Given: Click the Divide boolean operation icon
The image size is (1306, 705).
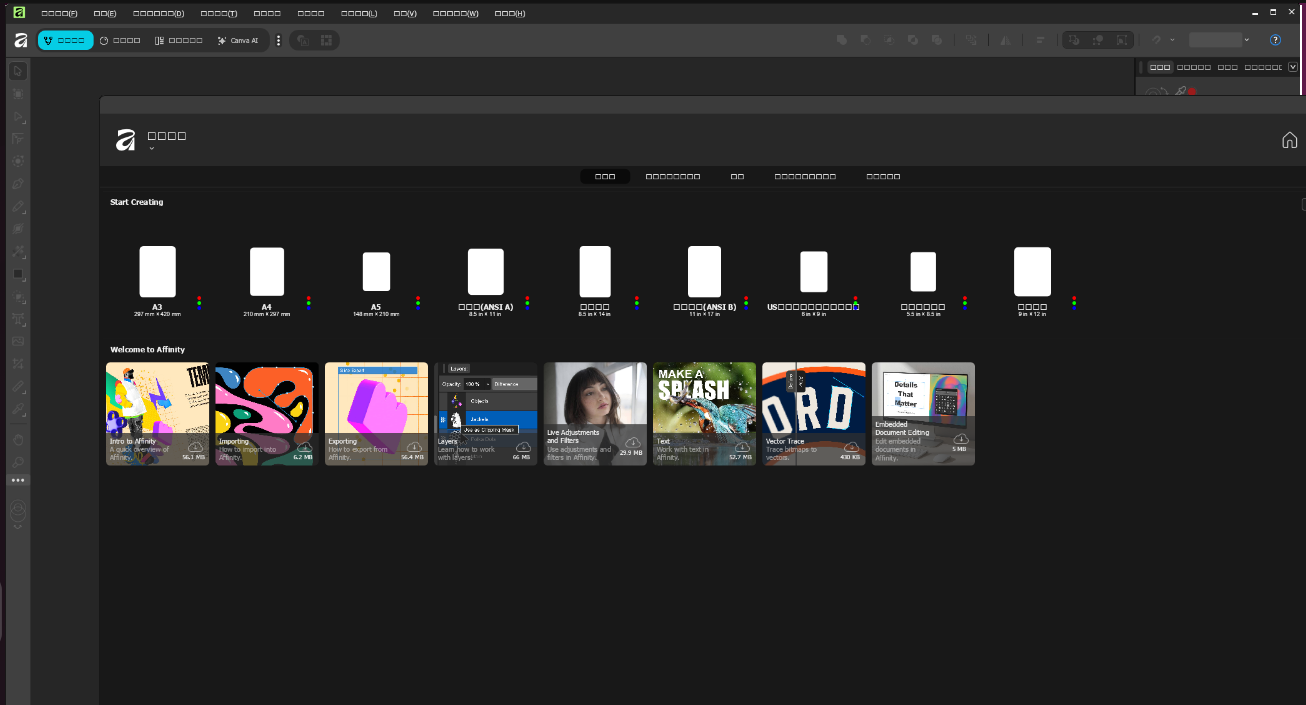Looking at the screenshot, I should click(x=936, y=40).
